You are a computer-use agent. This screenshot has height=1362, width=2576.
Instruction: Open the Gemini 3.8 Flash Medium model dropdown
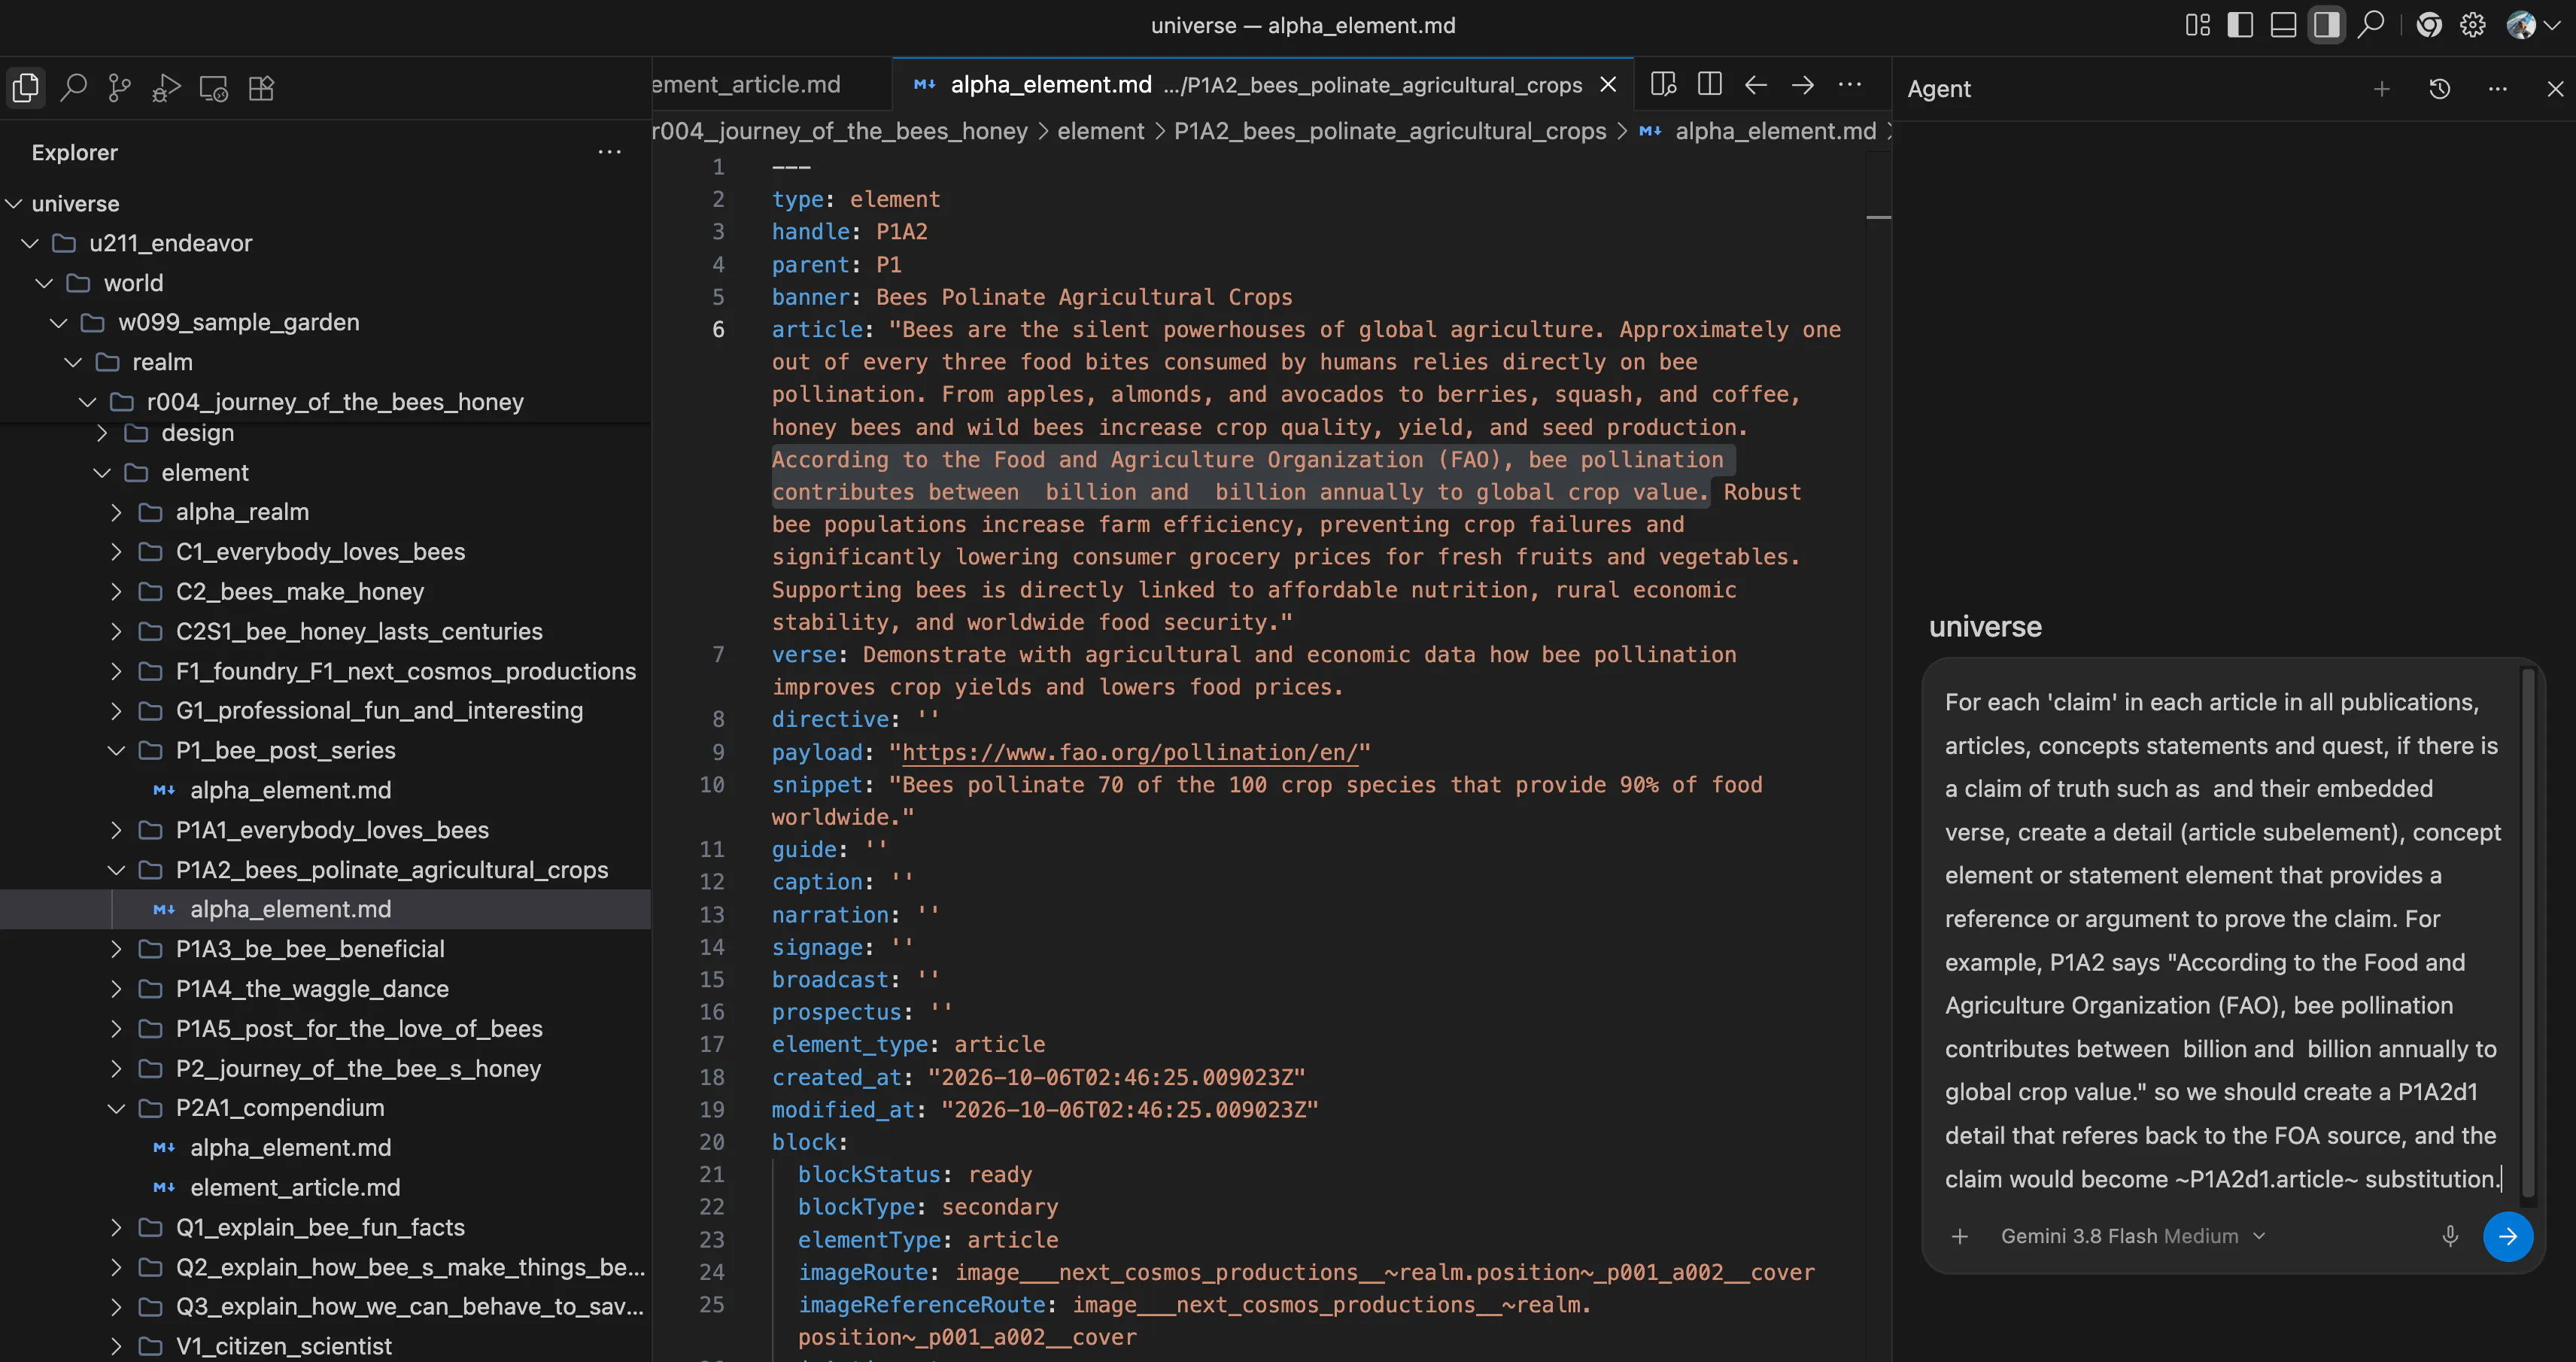(x=2132, y=1236)
